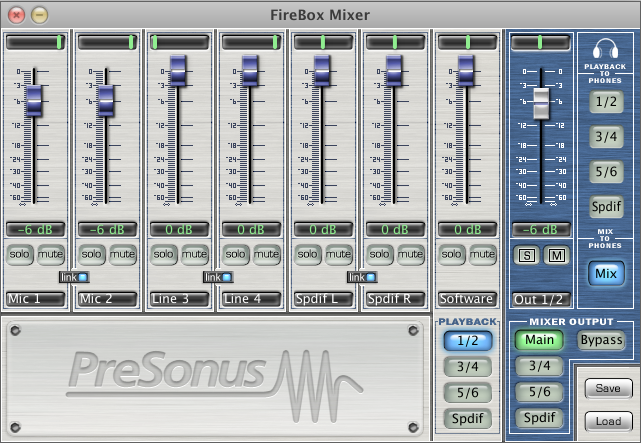
Task: Select Playback 3/4 source
Action: (468, 367)
